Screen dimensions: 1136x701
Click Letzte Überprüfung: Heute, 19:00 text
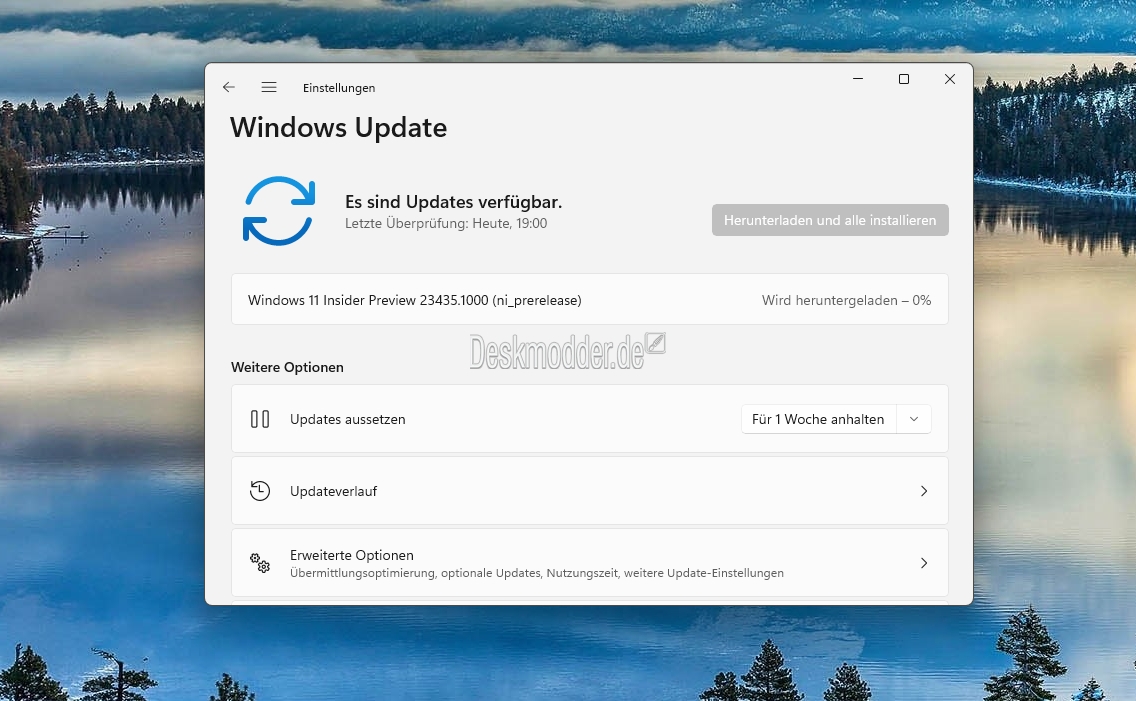pyautogui.click(x=446, y=223)
